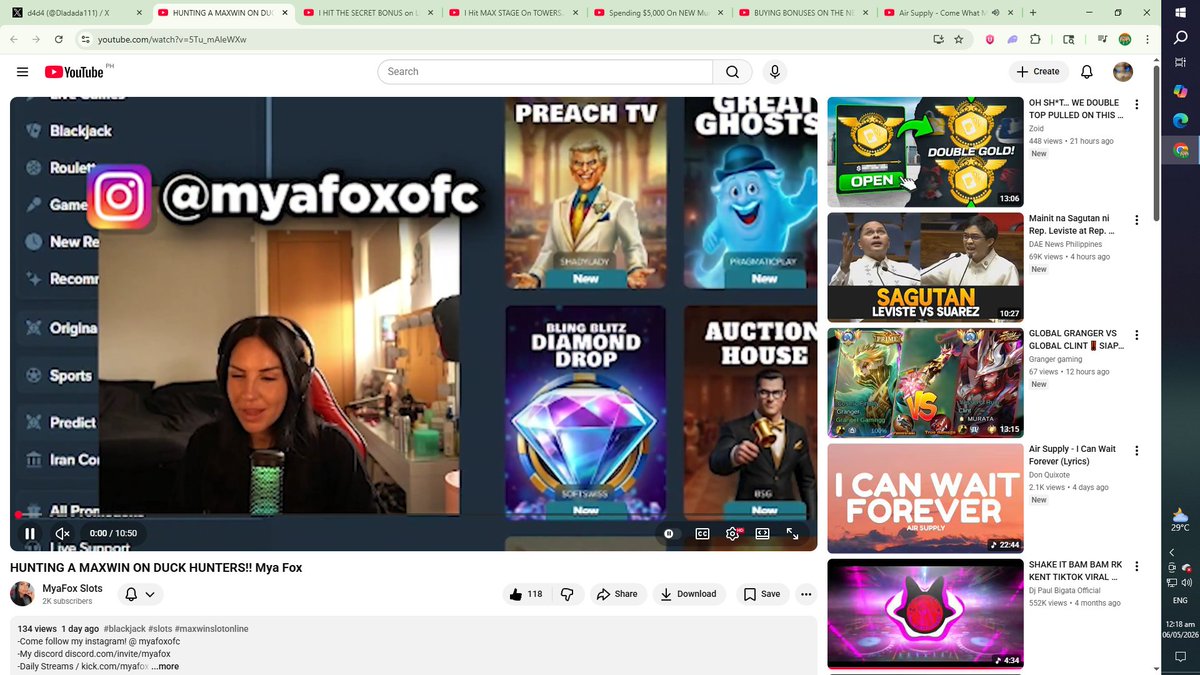Reload the page
This screenshot has height=675, width=1200.
(x=60, y=39)
